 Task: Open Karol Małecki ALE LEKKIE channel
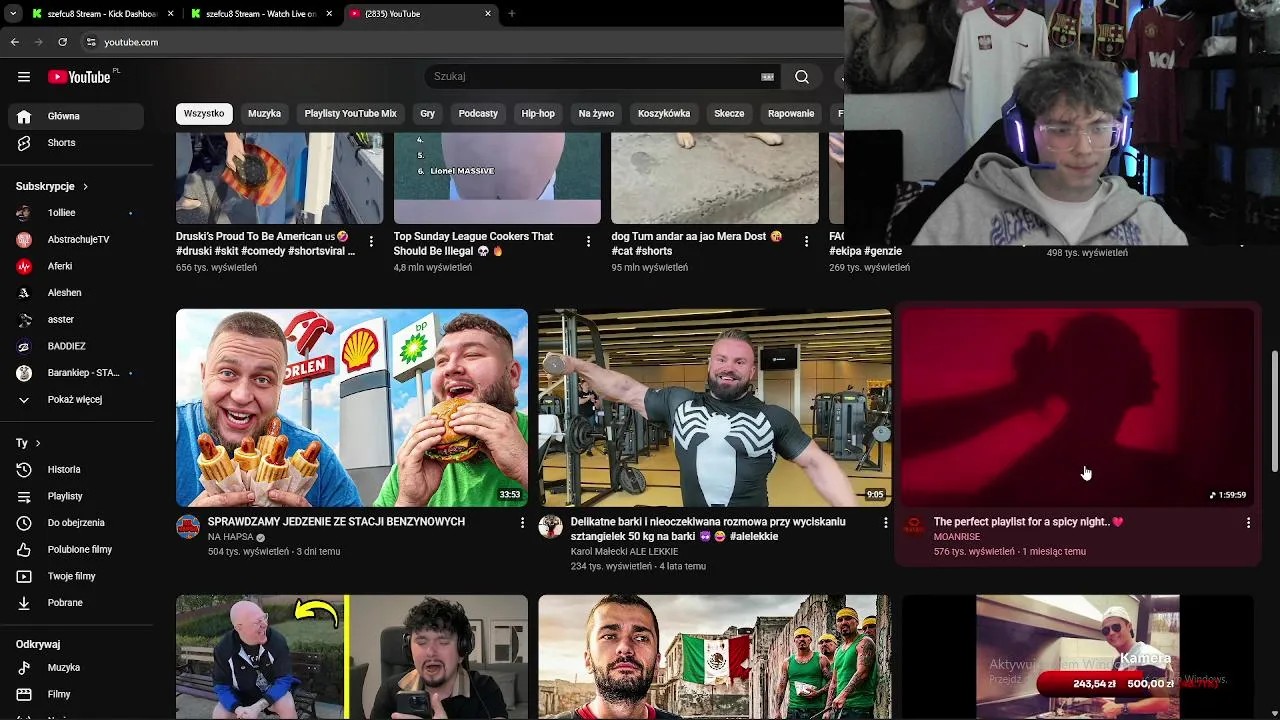(x=624, y=552)
